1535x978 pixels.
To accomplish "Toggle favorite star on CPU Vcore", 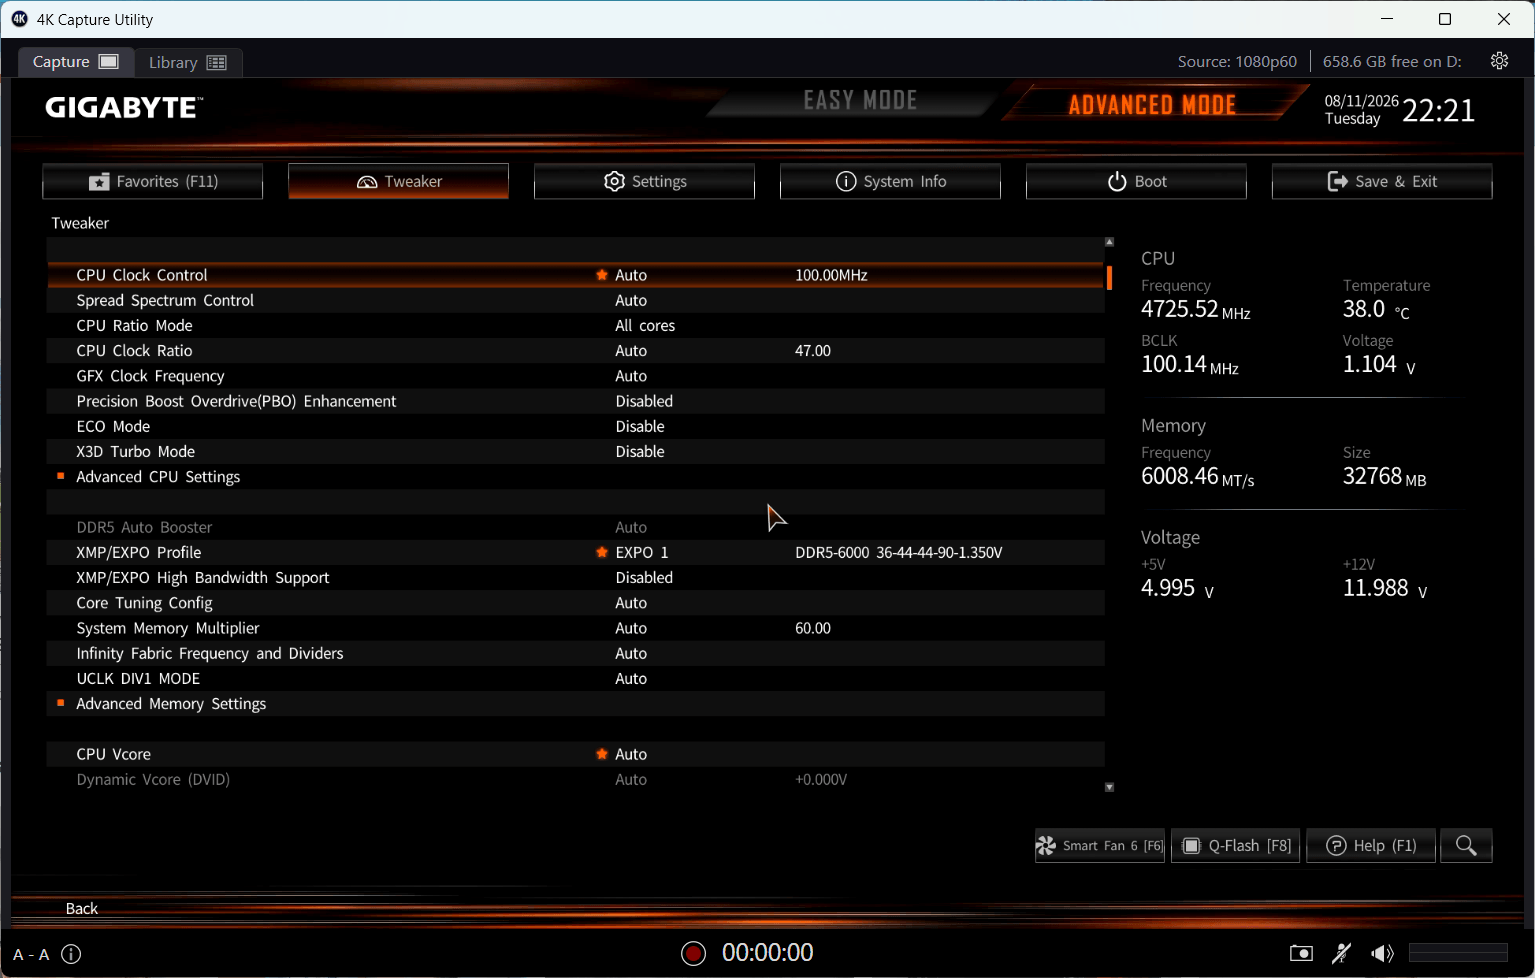I will pyautogui.click(x=602, y=754).
